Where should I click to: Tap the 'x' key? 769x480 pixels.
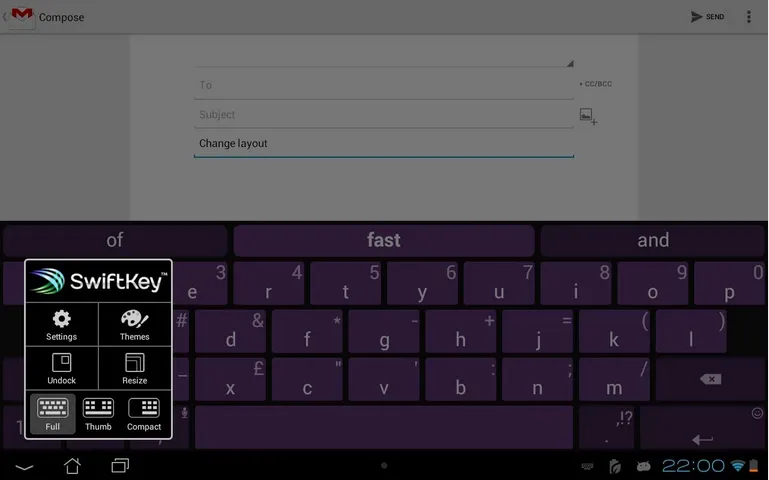click(x=231, y=379)
